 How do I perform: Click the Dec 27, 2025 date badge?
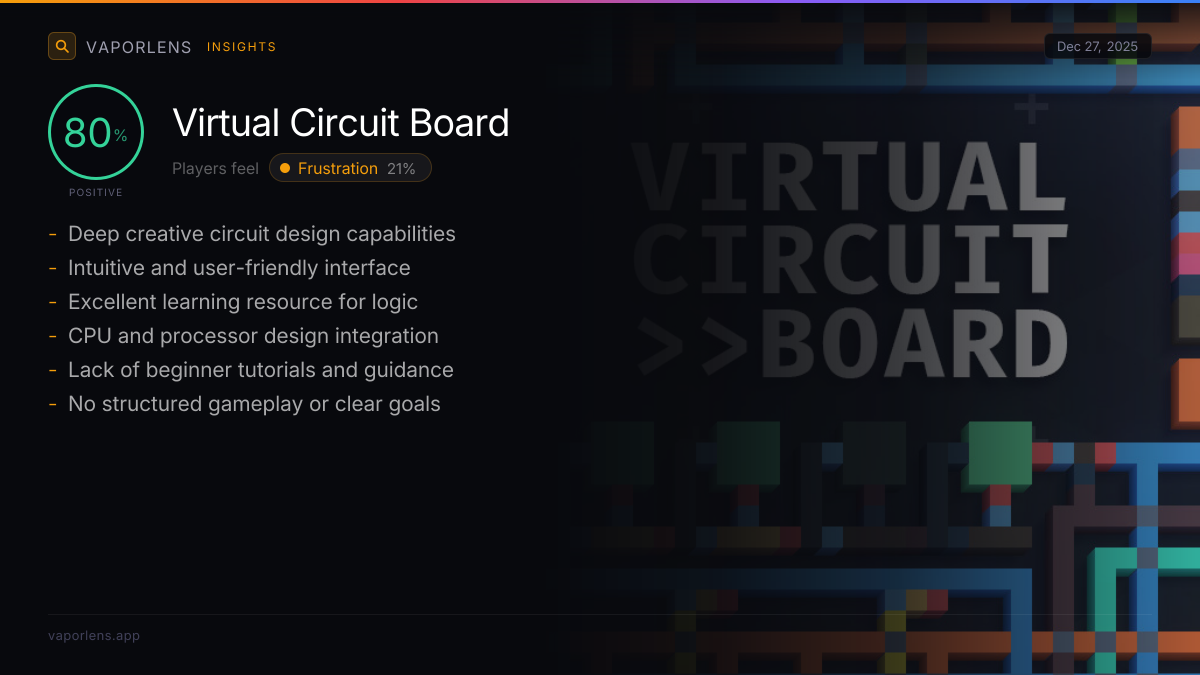click(1097, 46)
